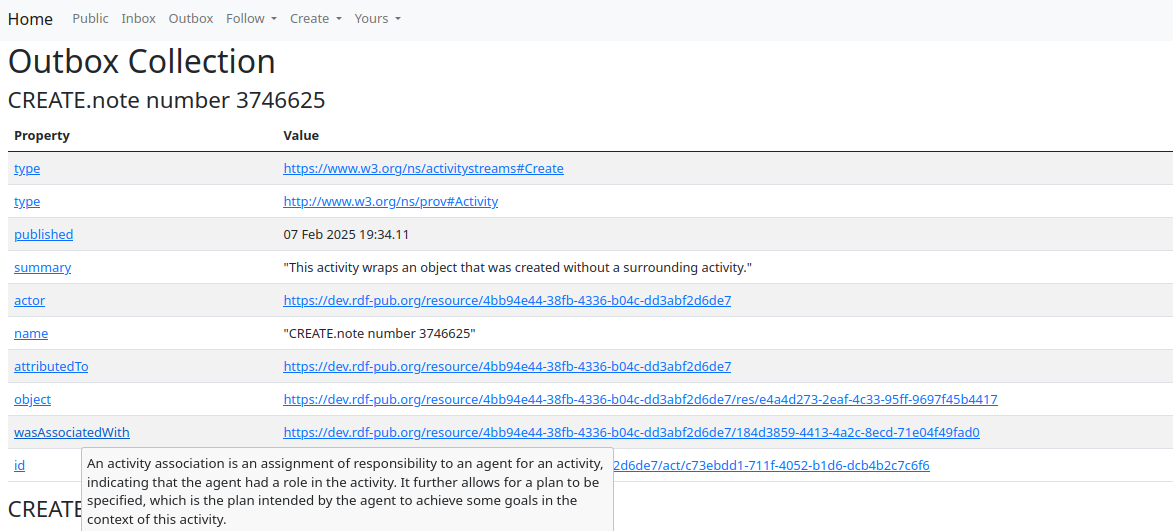This screenshot has height=531, width=1173.
Task: Click the id property link
Action: pyautogui.click(x=19, y=466)
